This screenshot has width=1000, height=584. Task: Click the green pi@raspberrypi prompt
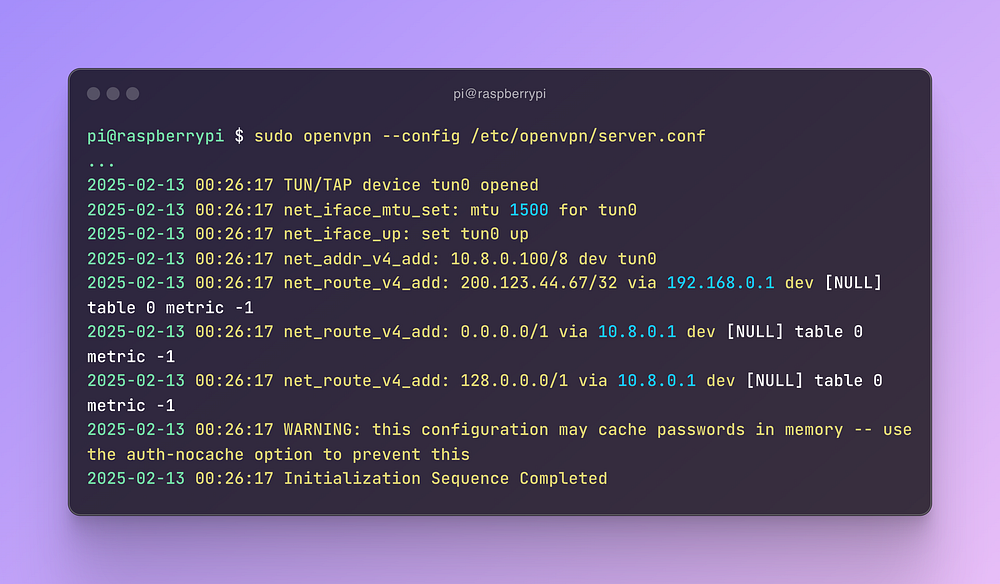click(x=156, y=136)
